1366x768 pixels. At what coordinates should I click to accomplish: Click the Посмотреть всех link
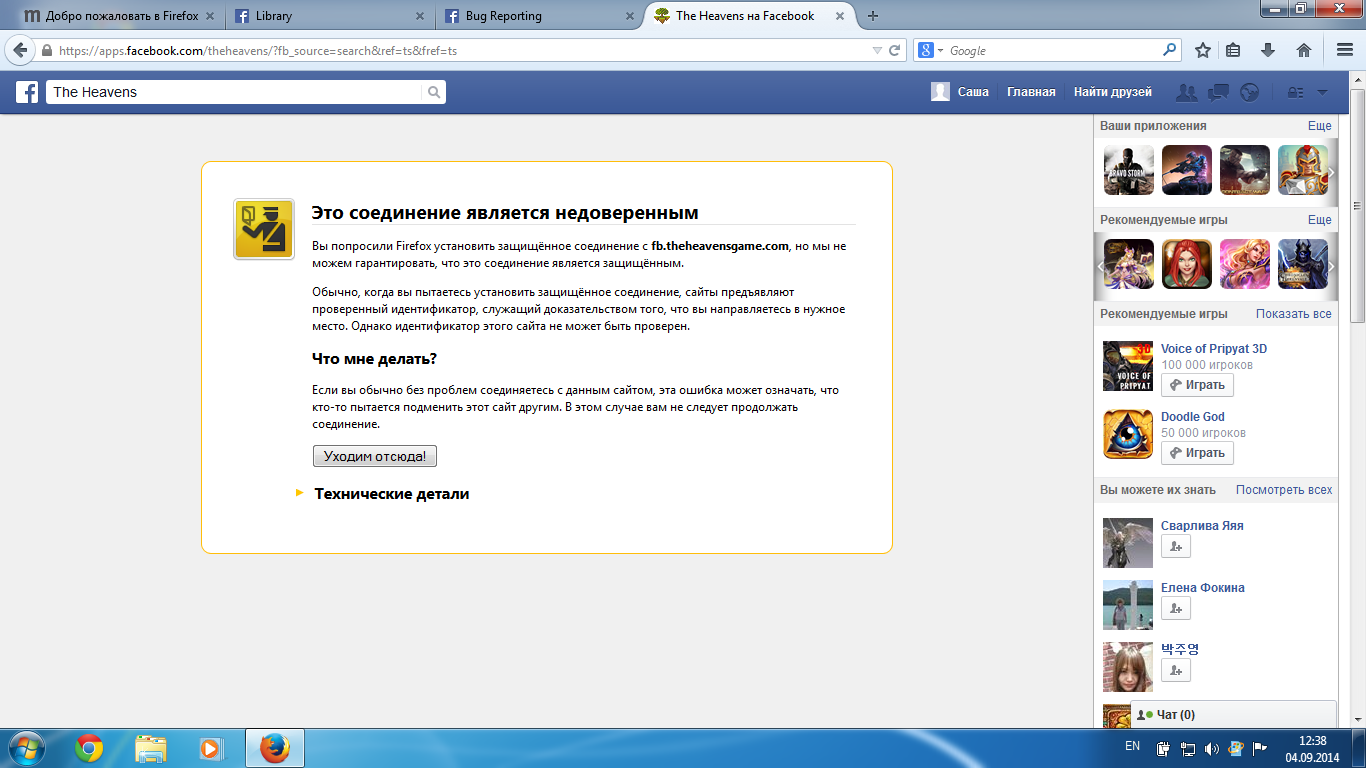1284,490
